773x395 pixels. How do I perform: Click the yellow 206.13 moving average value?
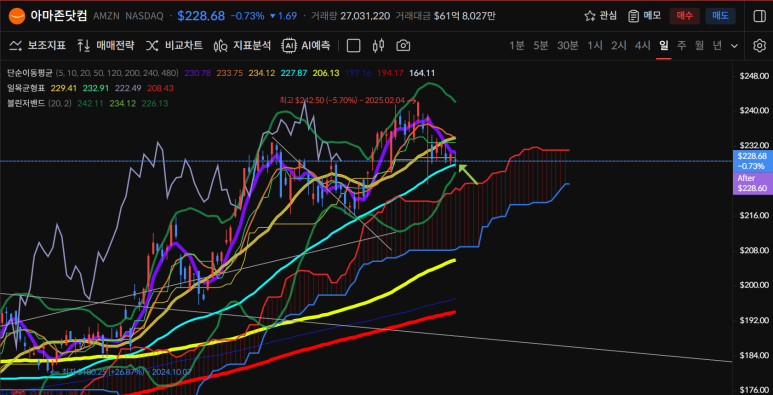[326, 73]
